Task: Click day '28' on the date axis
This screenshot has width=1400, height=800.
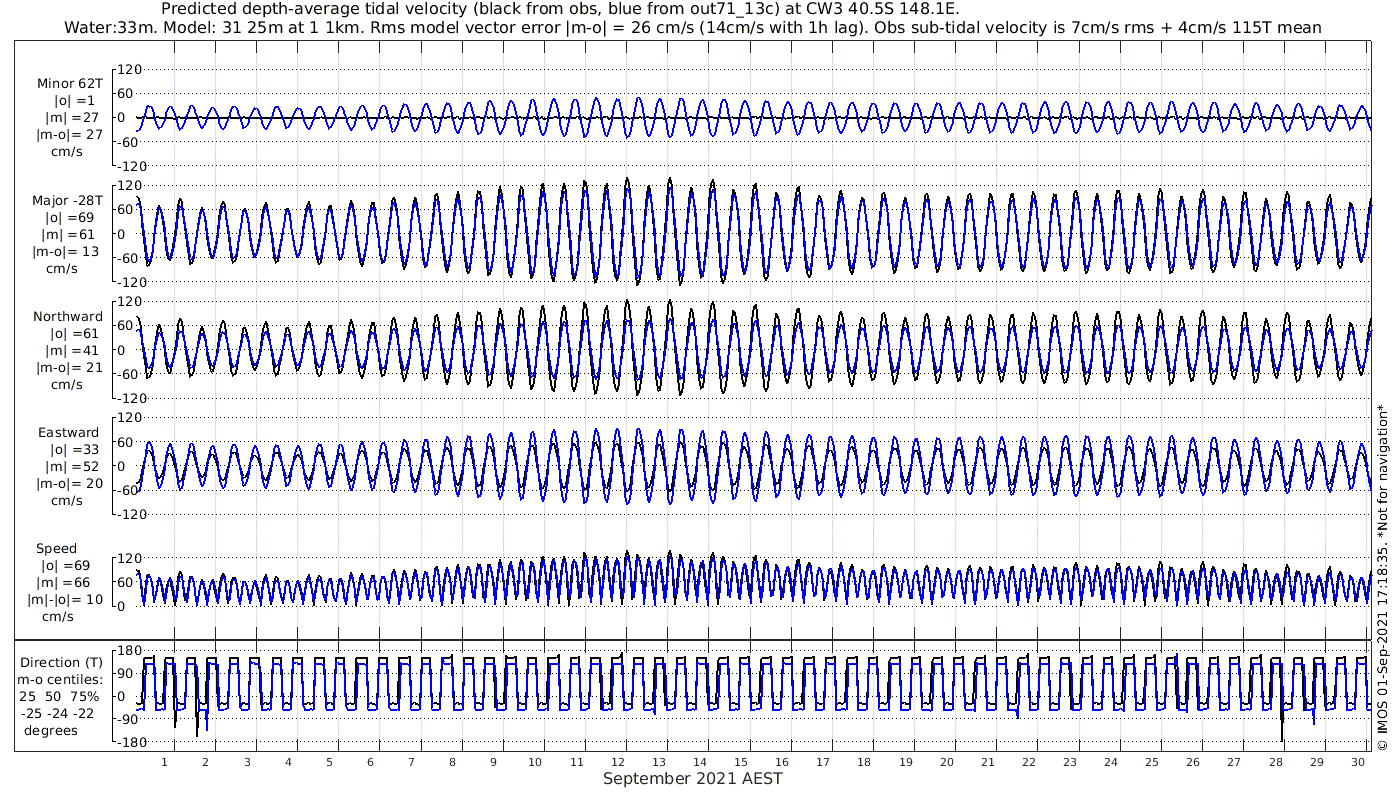Action: [1276, 762]
